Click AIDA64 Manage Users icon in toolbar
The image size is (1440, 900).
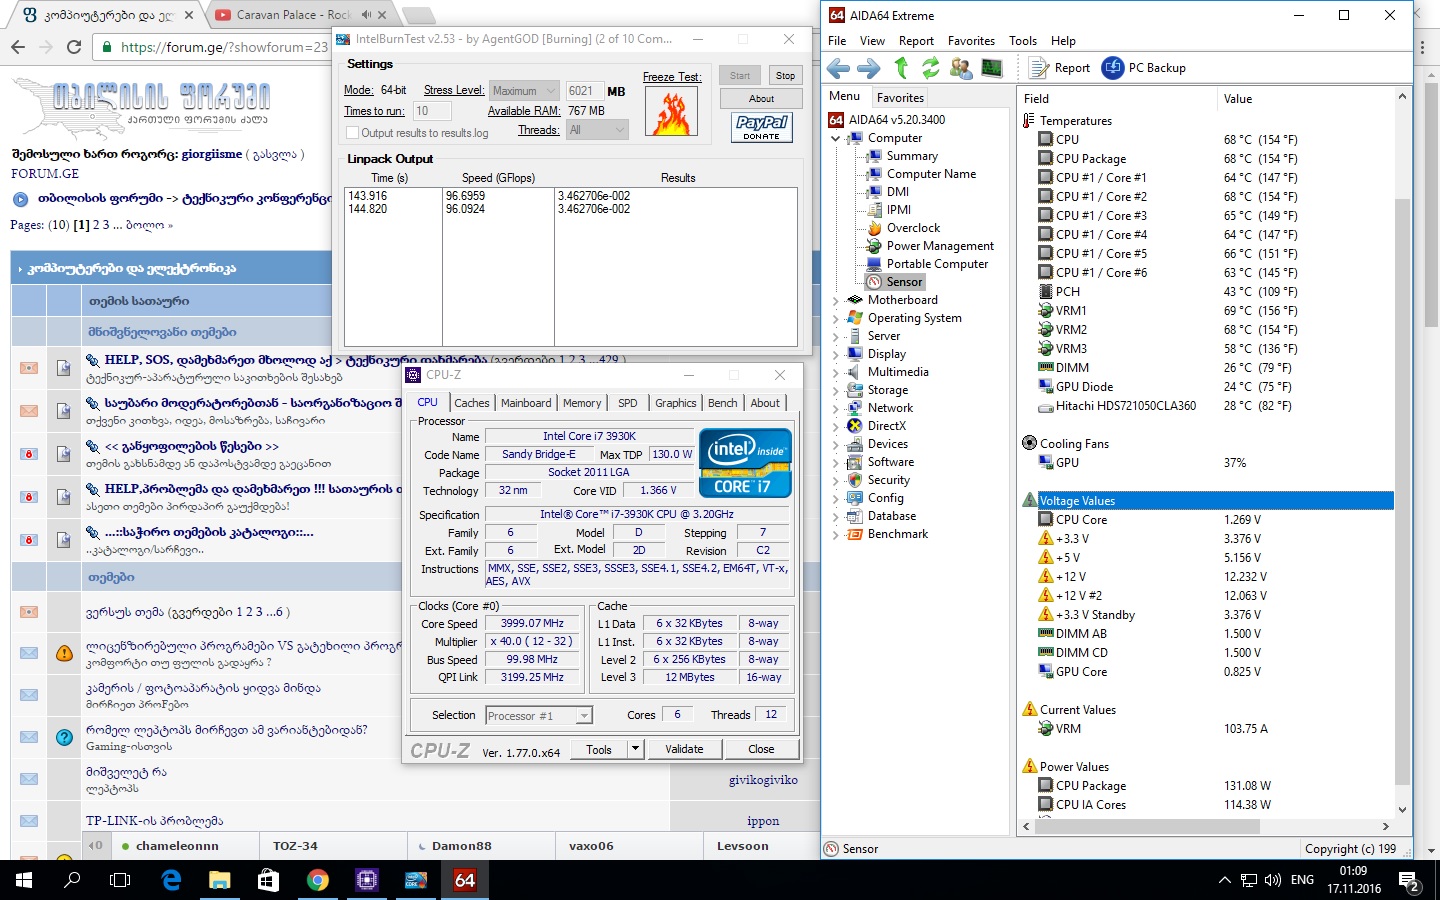(x=961, y=68)
